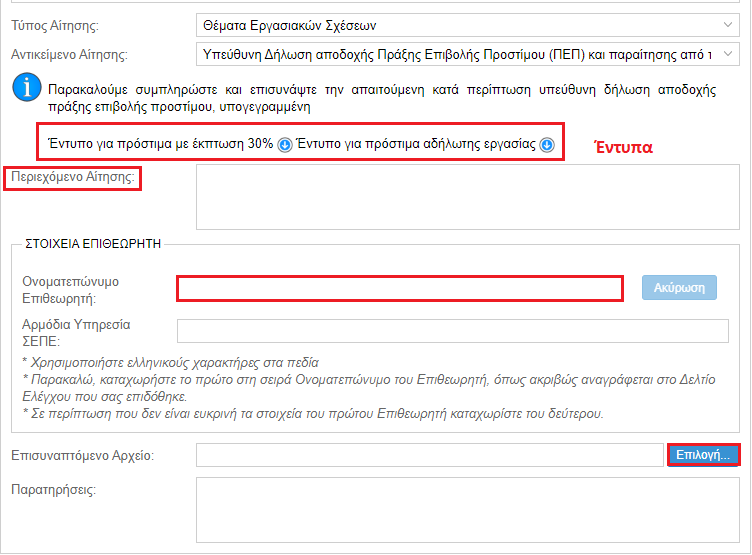Open the Υπεύθυνη Δήλωση αποδοχής ΠΕΠ combo box
The width and height of the screenshot is (752, 555).
[x=468, y=54]
